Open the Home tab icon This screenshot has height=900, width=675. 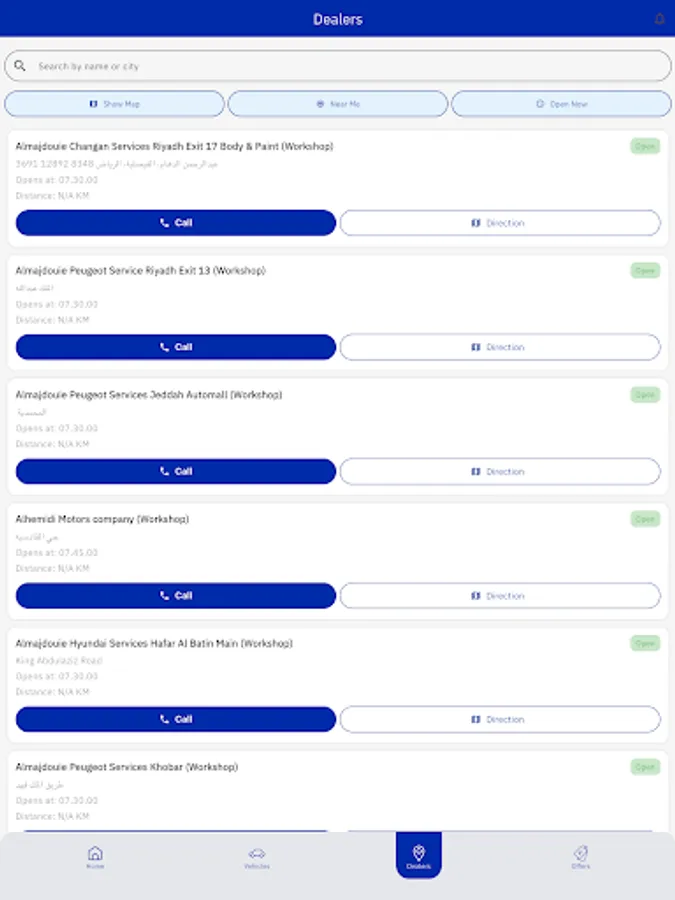(x=95, y=852)
